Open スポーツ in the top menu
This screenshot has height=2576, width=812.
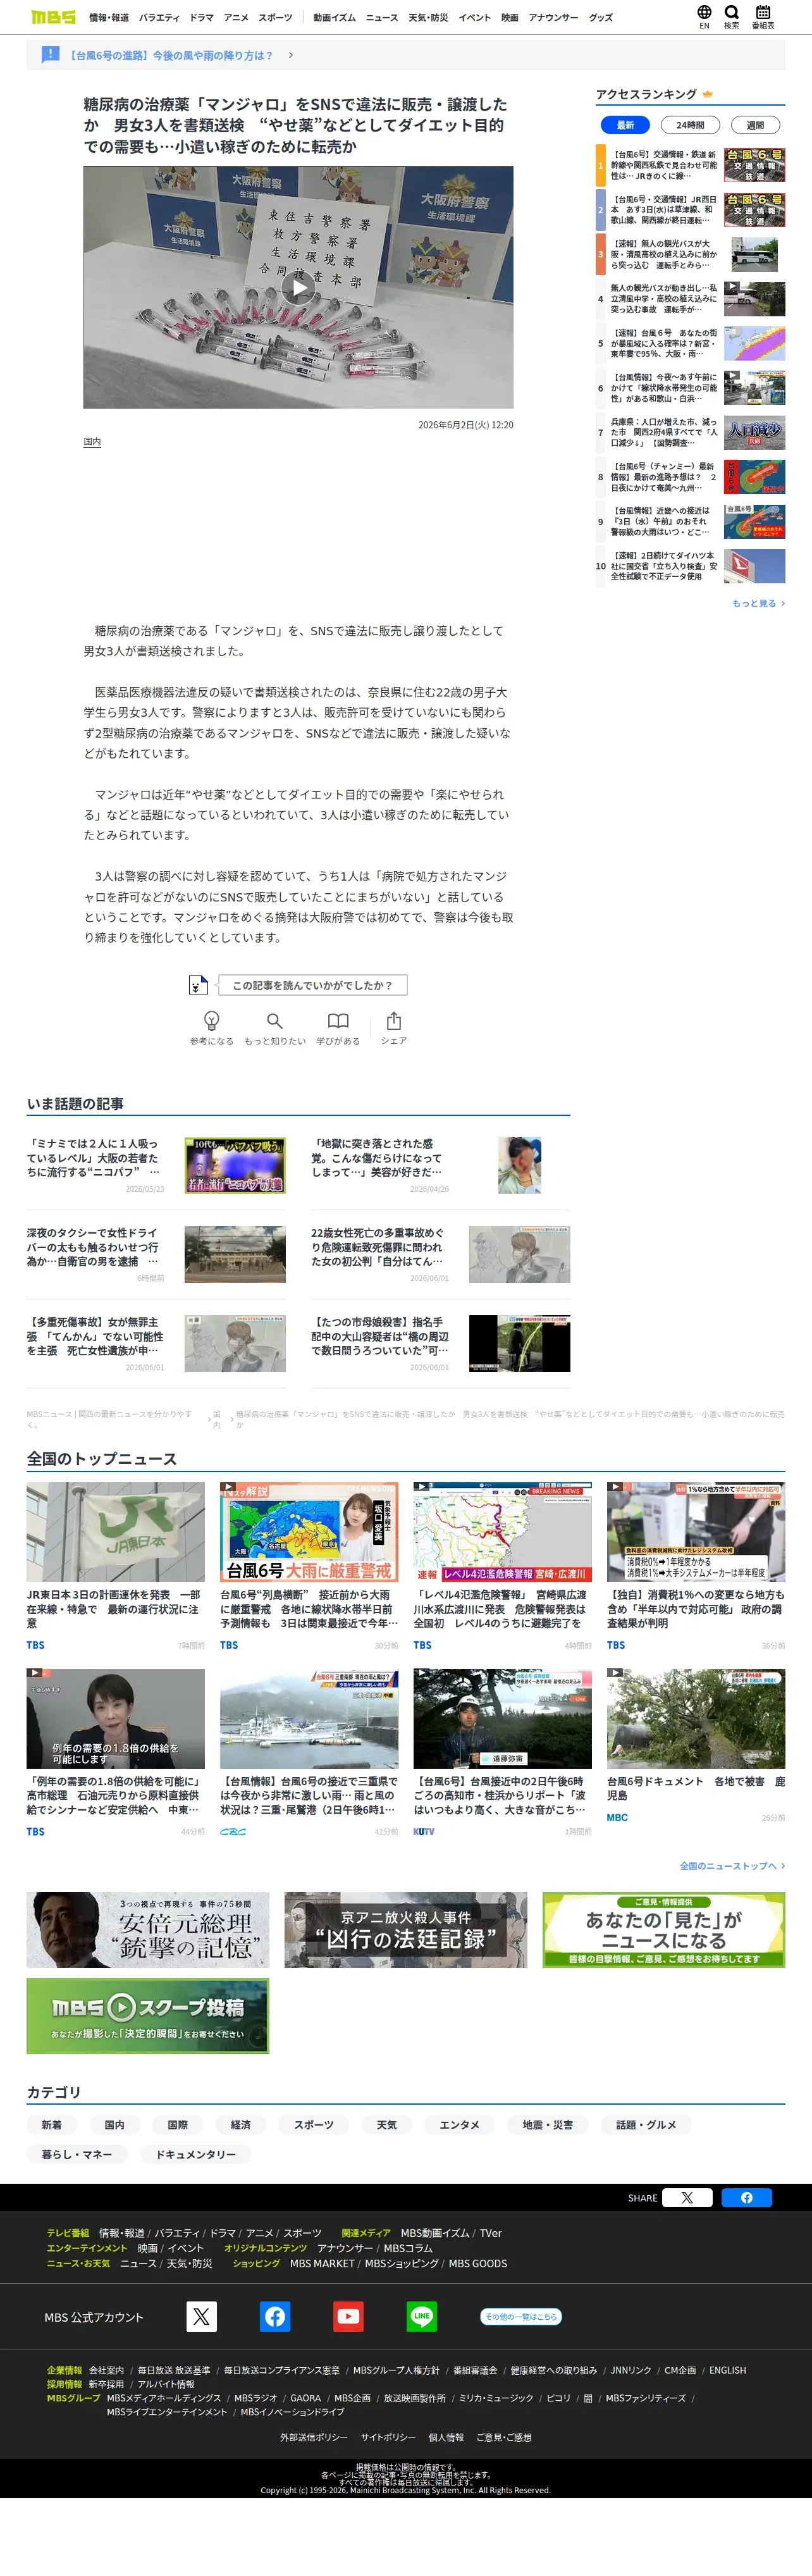[275, 17]
